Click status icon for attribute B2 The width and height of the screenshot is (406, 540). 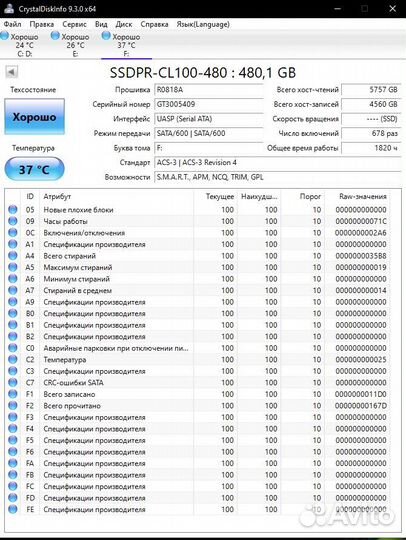13,336
